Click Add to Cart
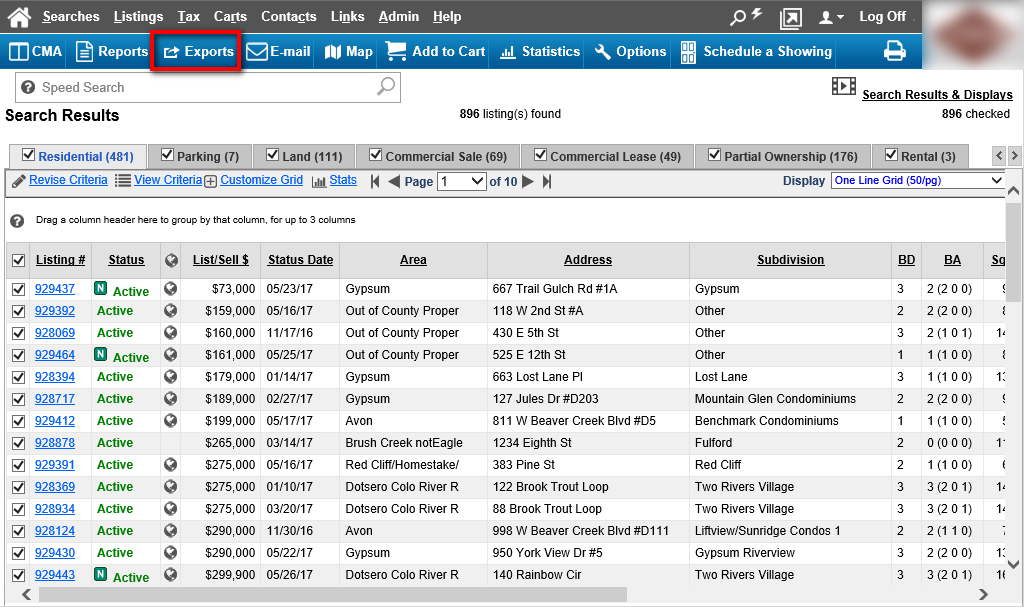The height and width of the screenshot is (607, 1024). coord(436,51)
